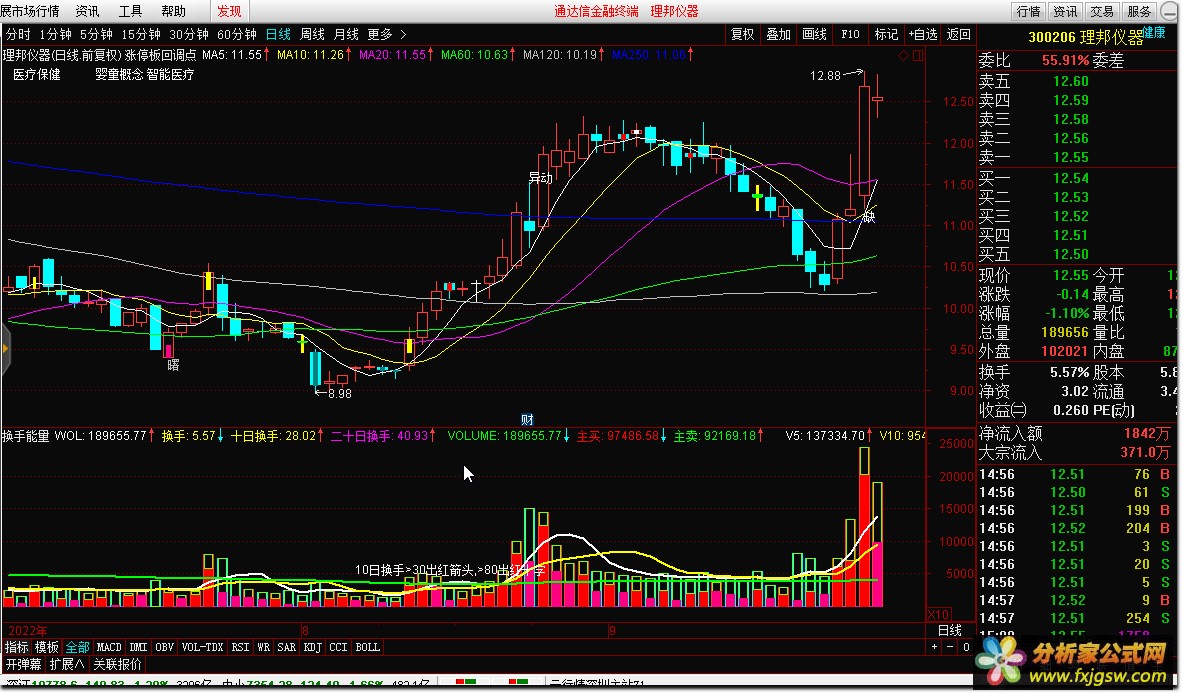1183x693 pixels.
Task: Expand the 扩展 panel
Action: coord(66,664)
